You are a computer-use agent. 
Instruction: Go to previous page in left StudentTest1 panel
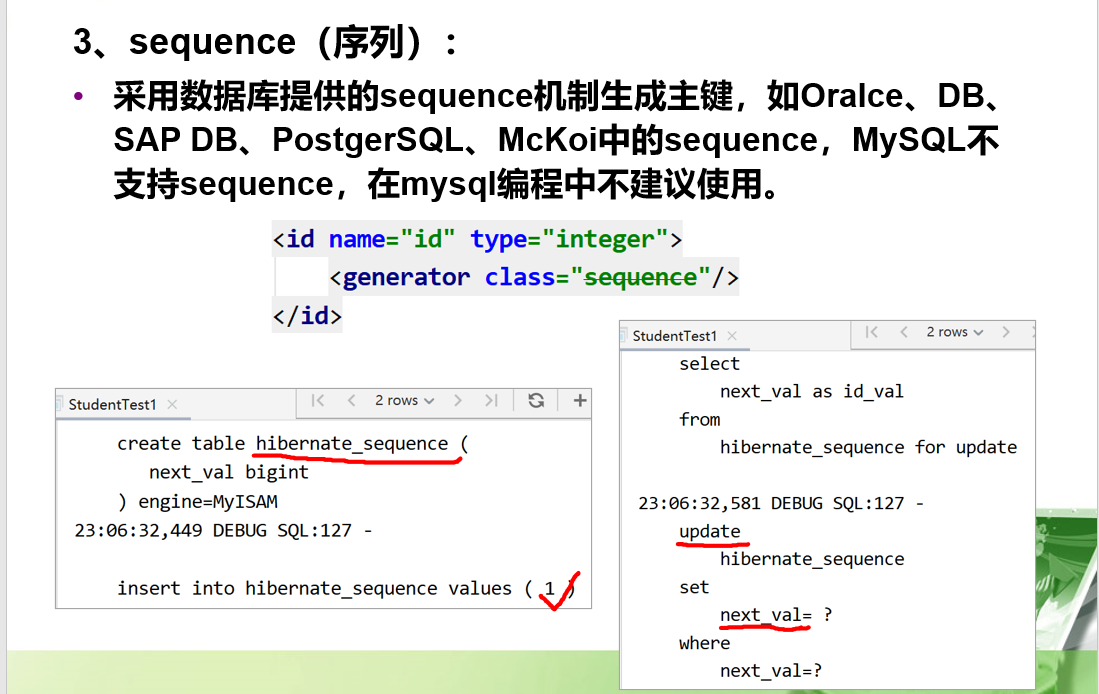click(x=352, y=400)
